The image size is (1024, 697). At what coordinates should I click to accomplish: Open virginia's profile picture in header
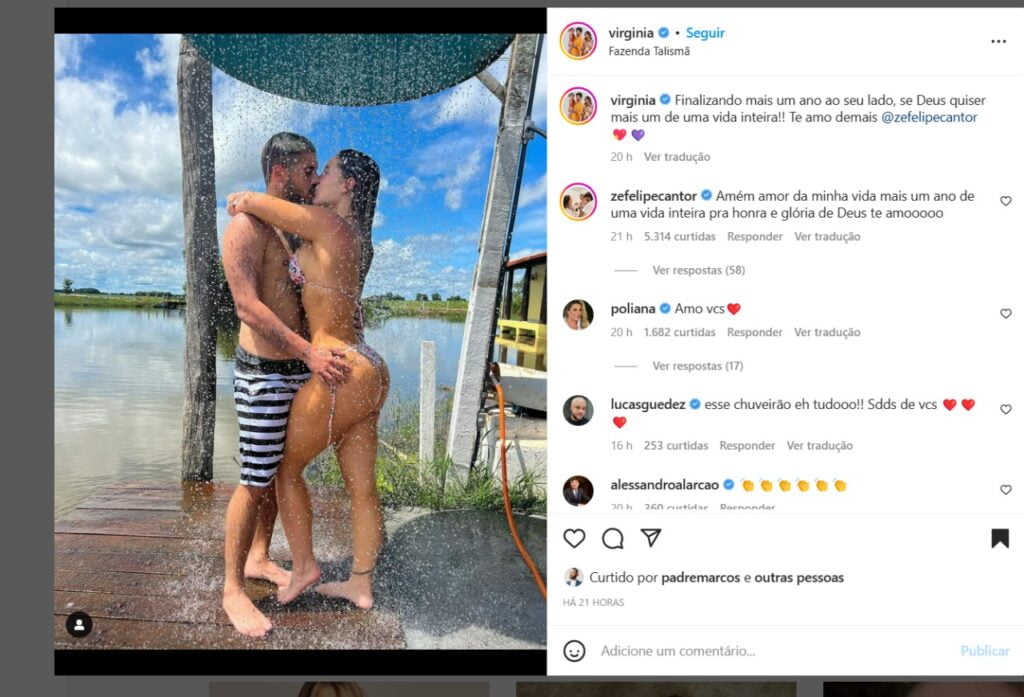click(x=578, y=41)
